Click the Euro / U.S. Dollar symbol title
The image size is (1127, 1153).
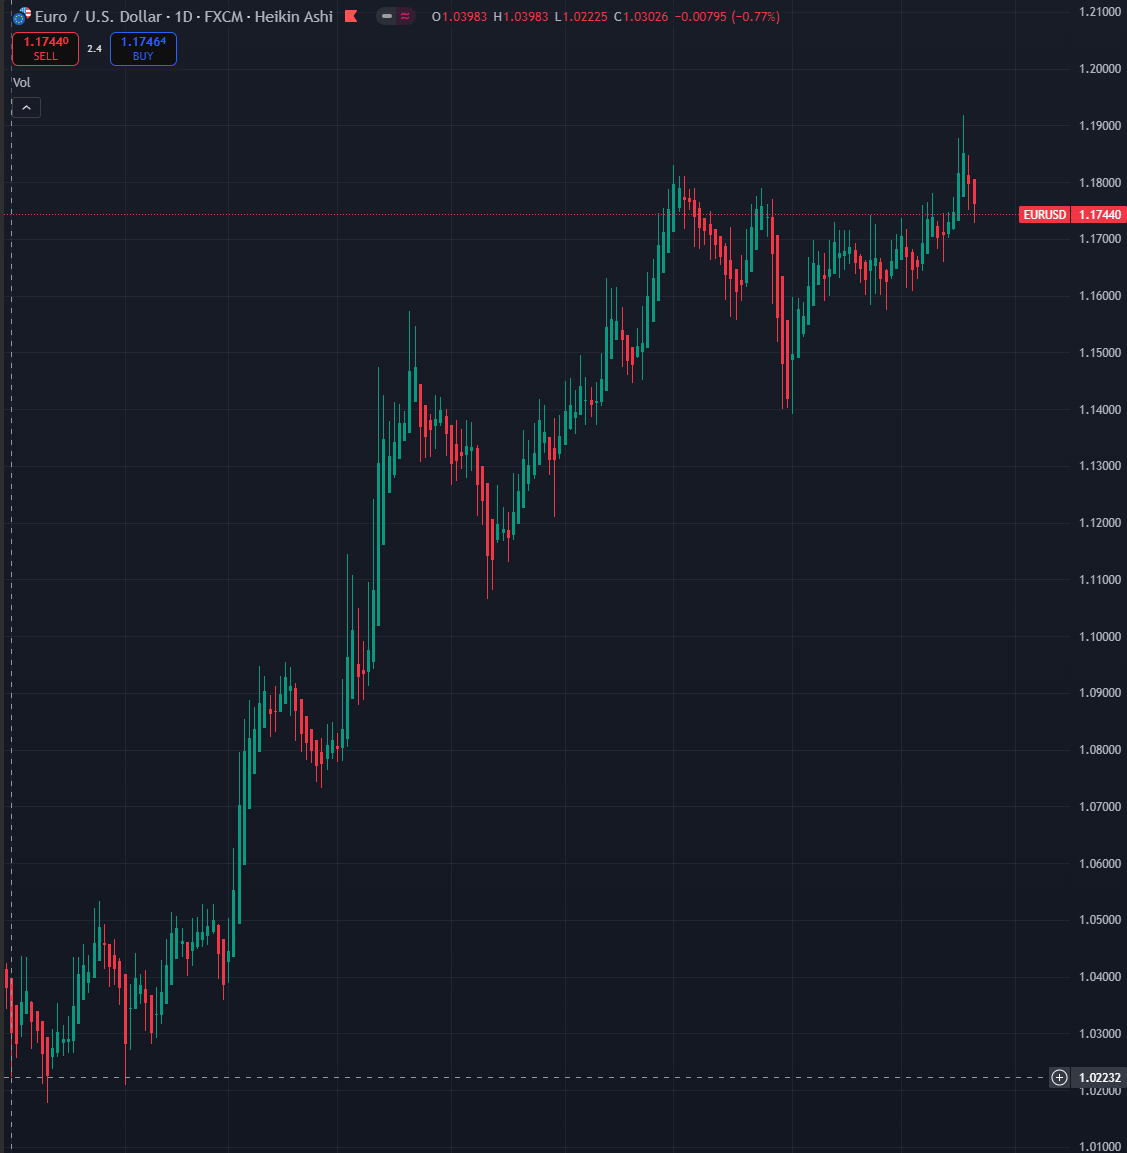point(98,16)
